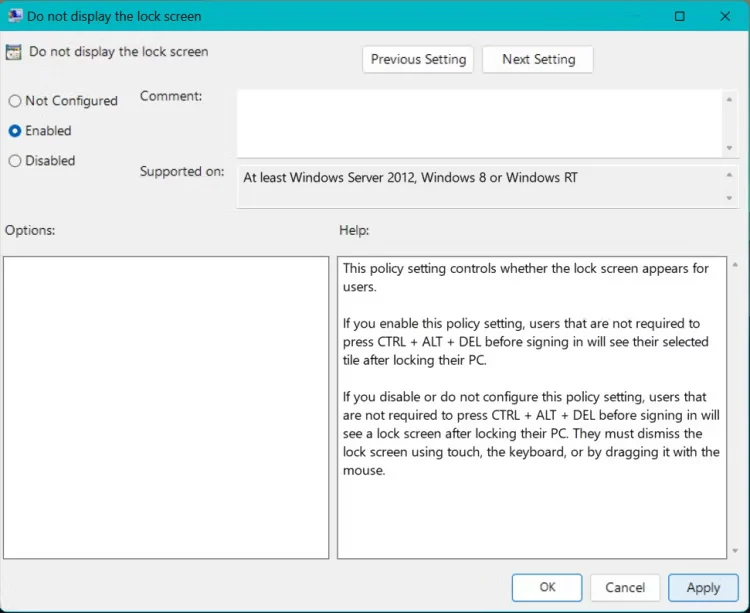Apply the policy changes
The width and height of the screenshot is (750, 613).
(x=703, y=588)
